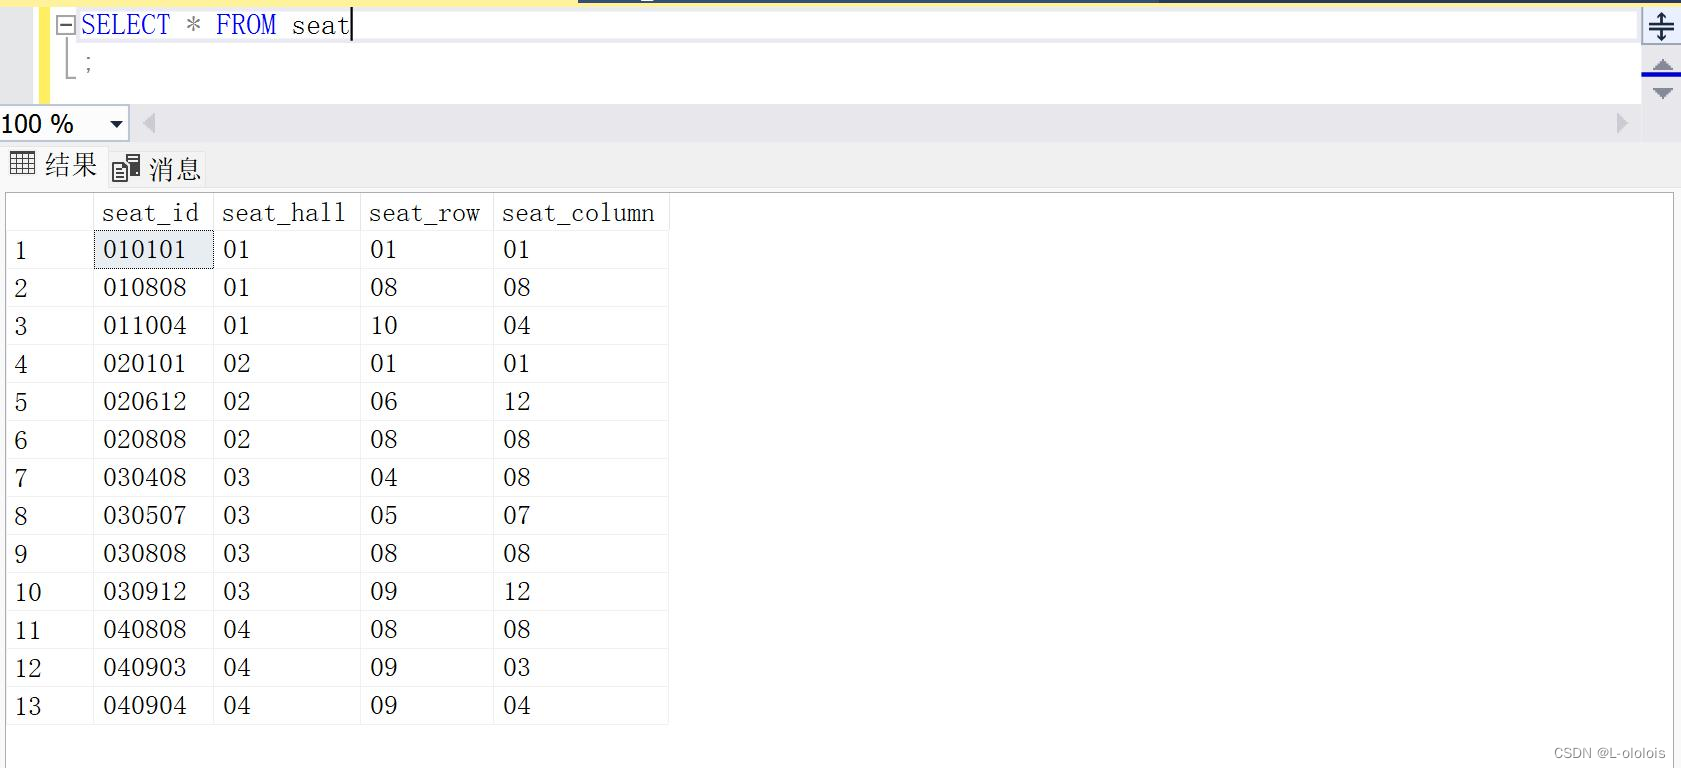This screenshot has height=768, width=1681.
Task: Click the seat_hall column header
Action: pos(287,213)
